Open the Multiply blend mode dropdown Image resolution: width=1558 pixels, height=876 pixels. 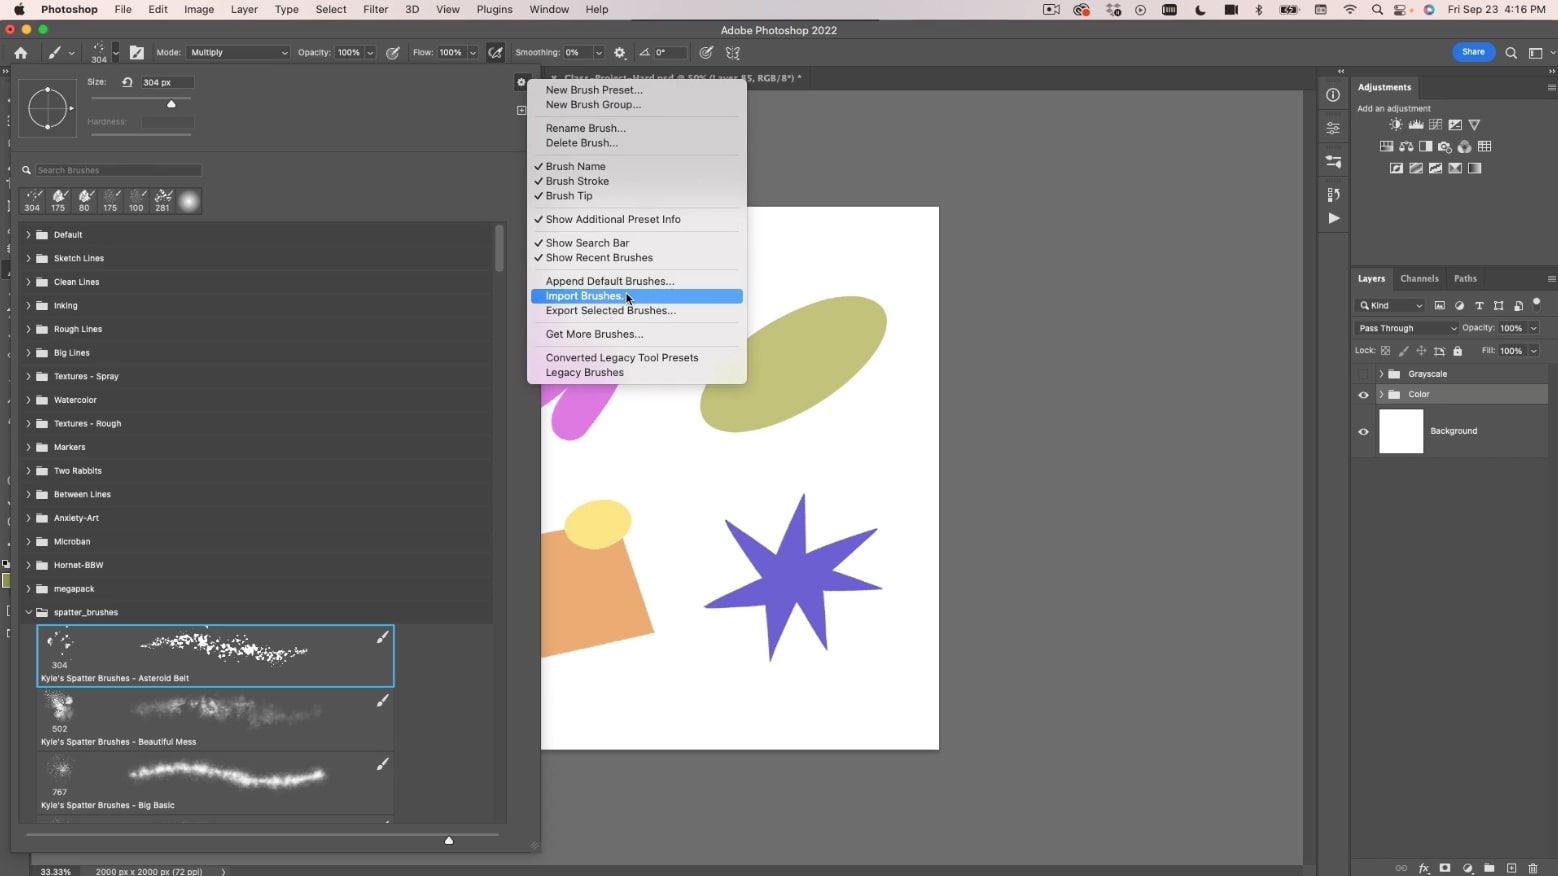point(238,52)
